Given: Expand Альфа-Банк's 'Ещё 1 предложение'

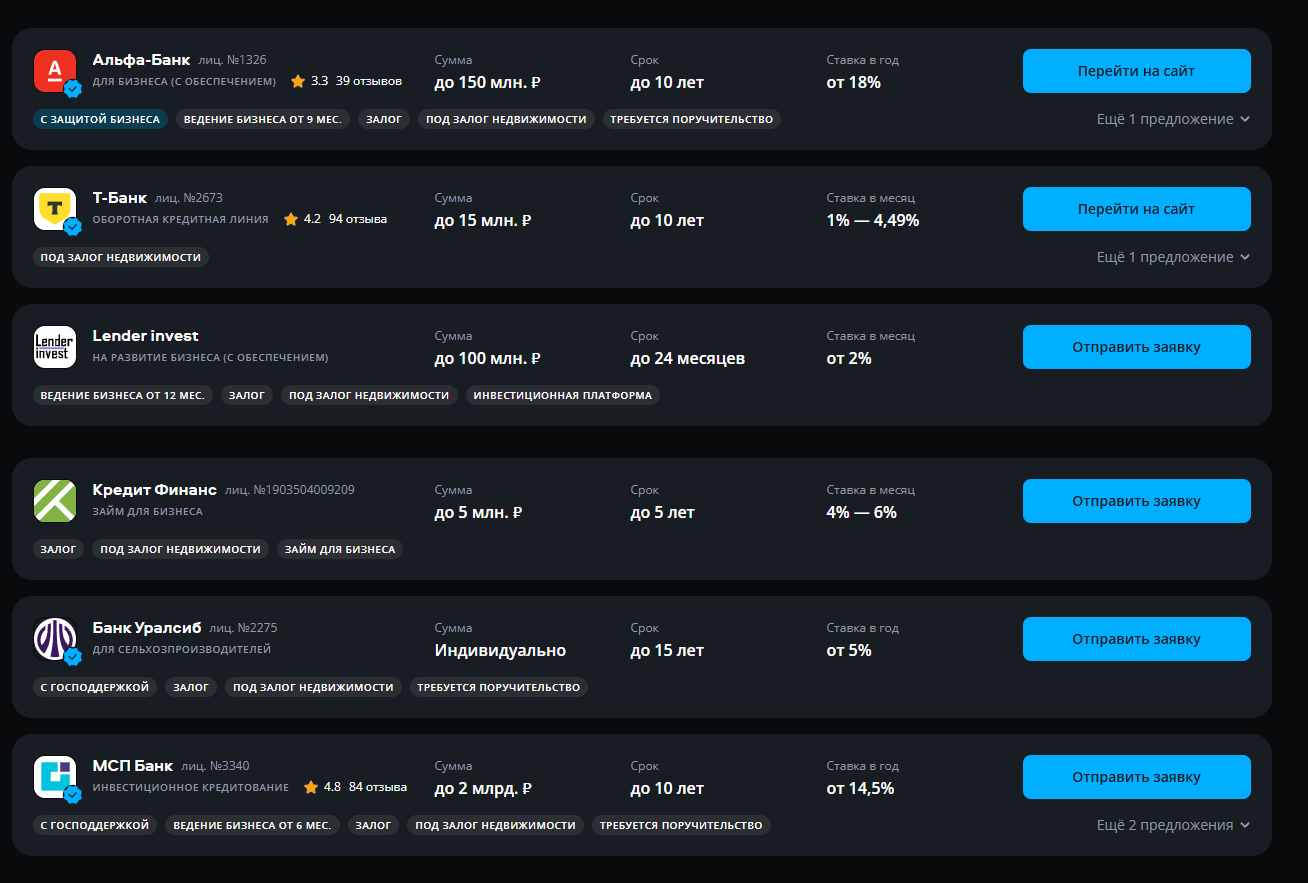Looking at the screenshot, I should [x=1173, y=119].
